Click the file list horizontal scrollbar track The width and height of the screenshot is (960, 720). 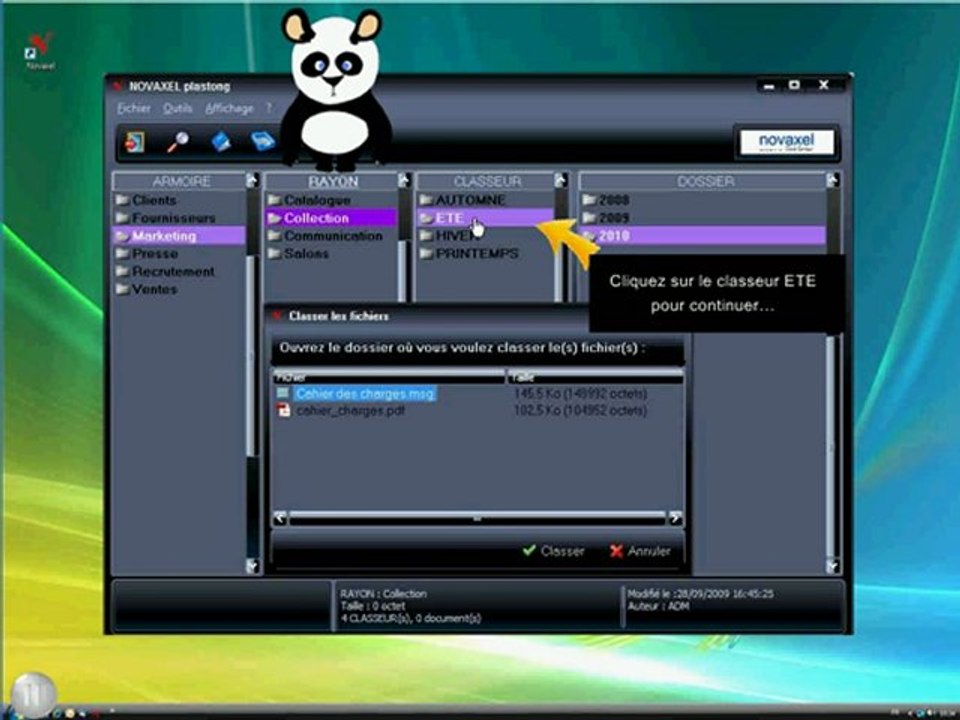pos(478,518)
